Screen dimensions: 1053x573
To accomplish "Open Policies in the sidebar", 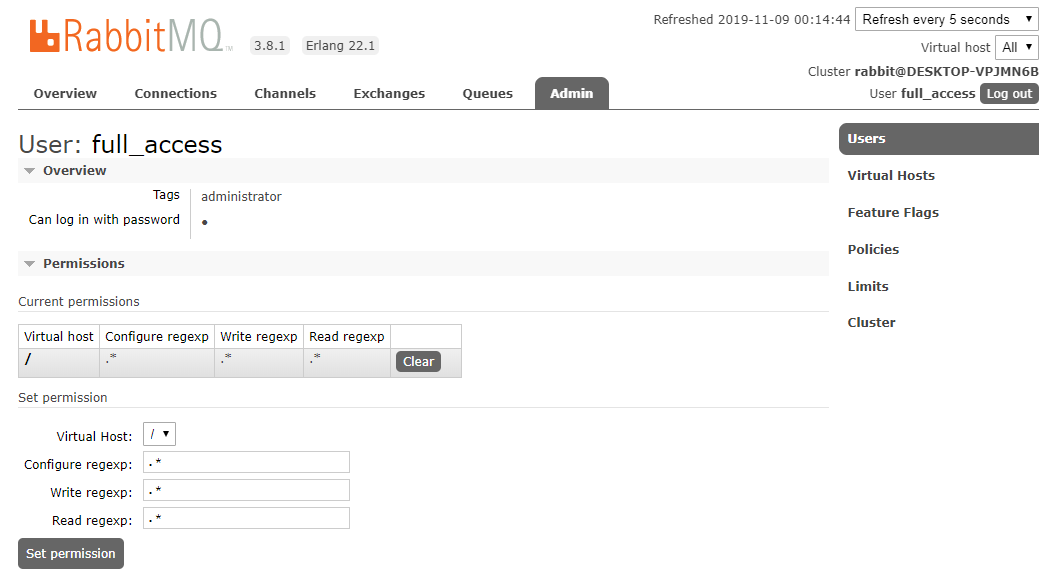I will (873, 249).
